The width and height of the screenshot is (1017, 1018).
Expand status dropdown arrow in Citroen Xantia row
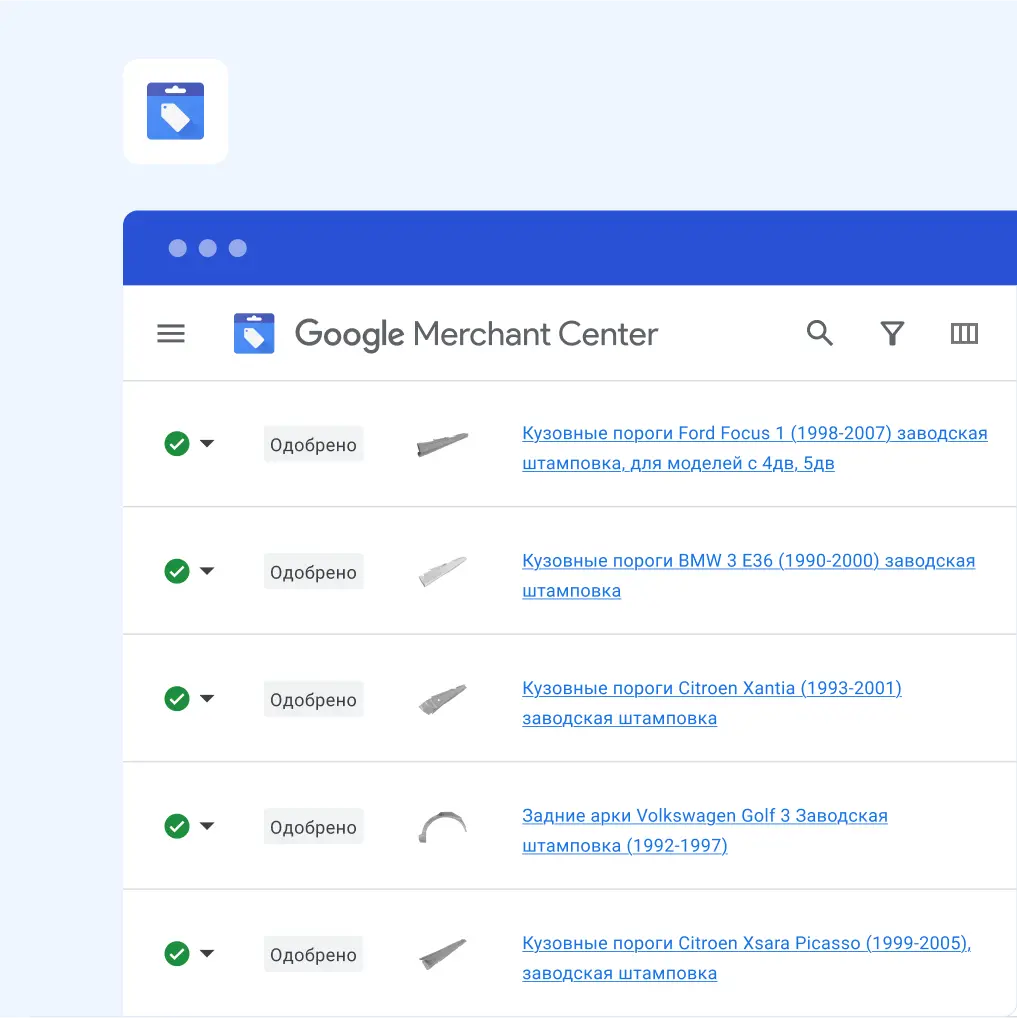pos(207,699)
